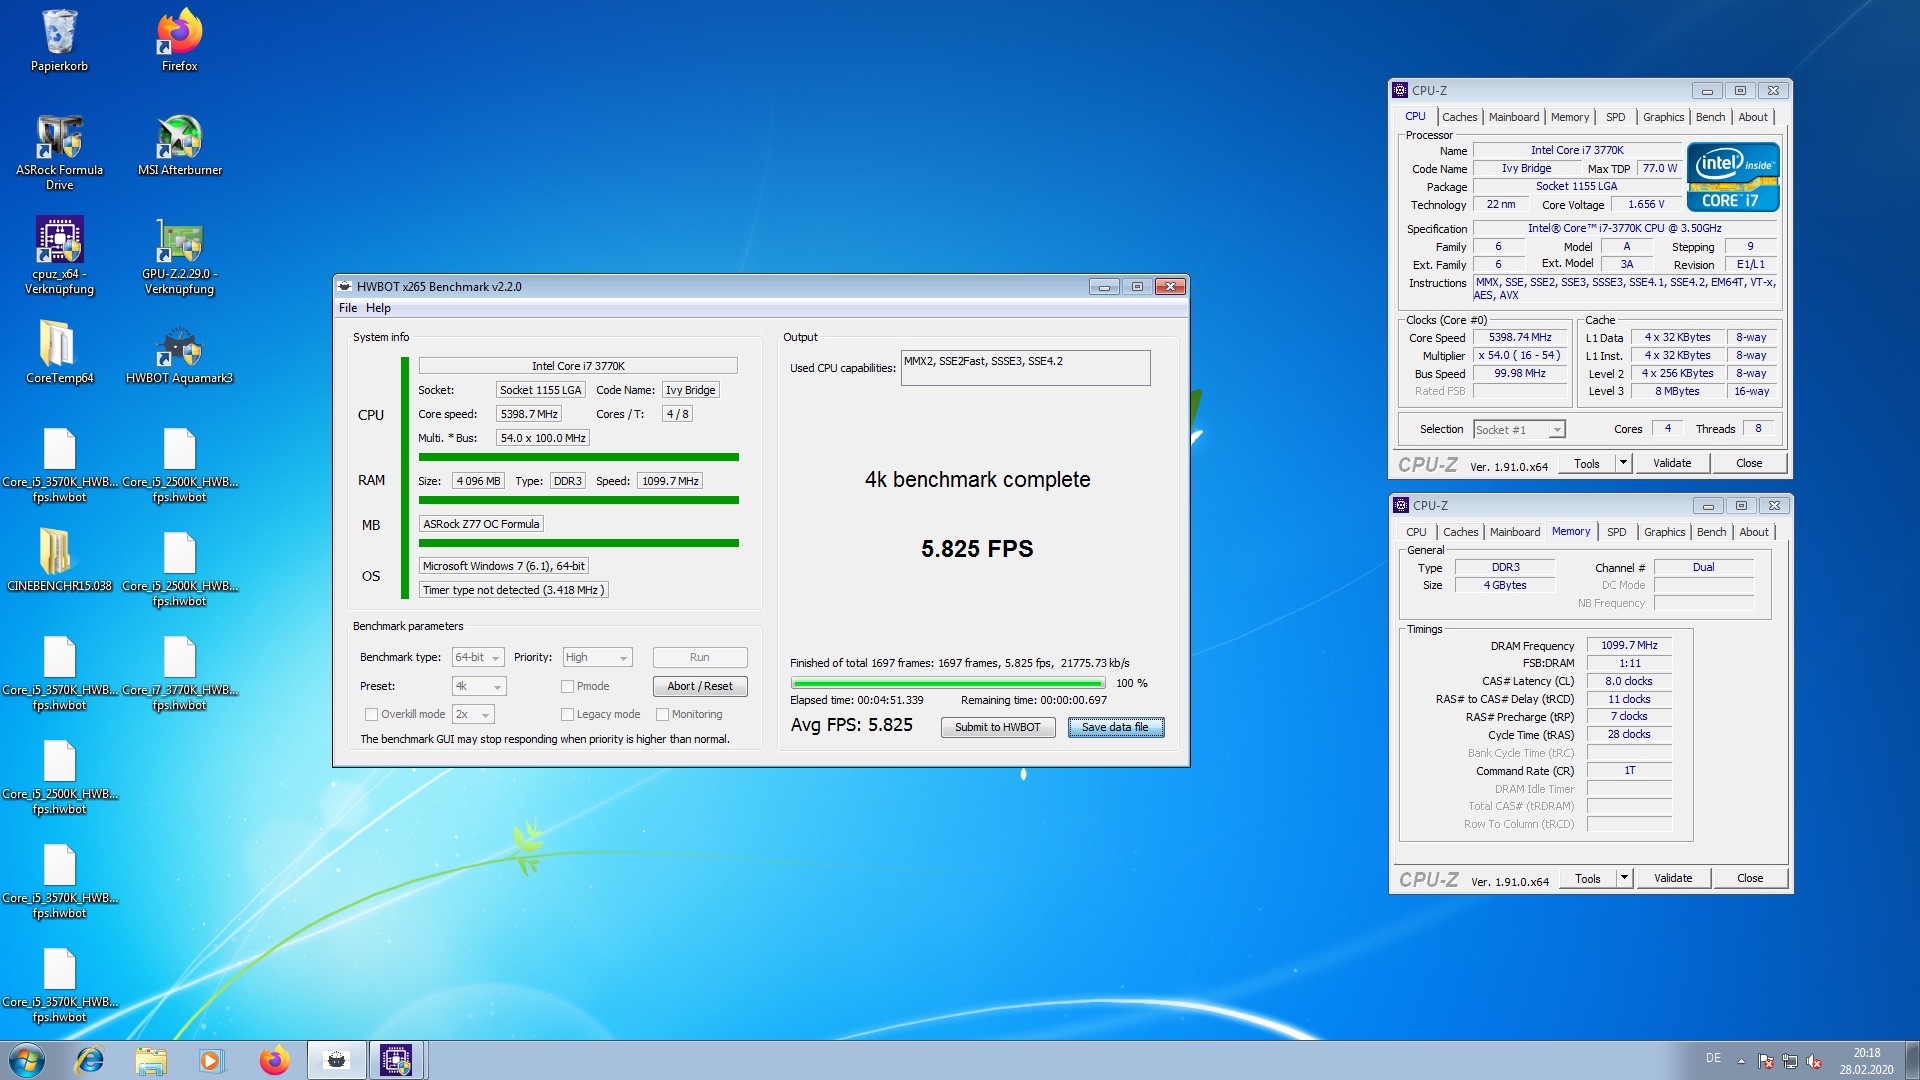Screen dimensions: 1920x1080
Task: Click the Used CPU capabilities text box
Action: tap(1025, 368)
